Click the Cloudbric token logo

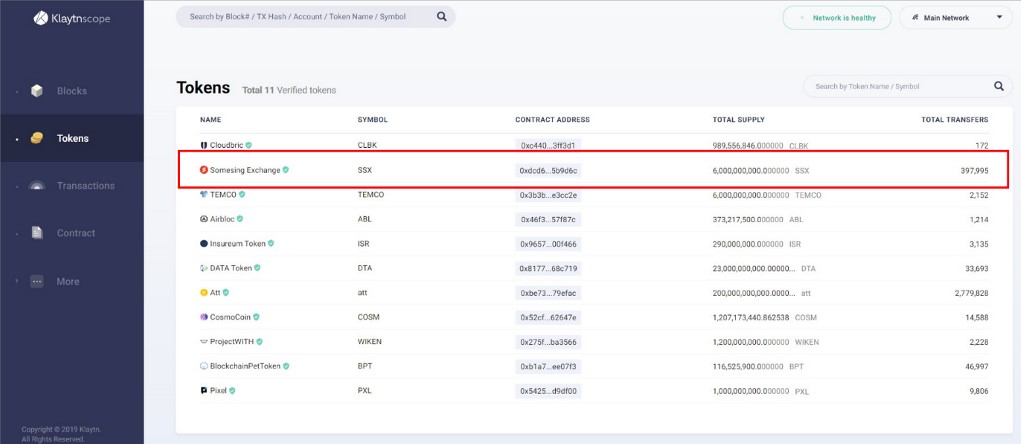click(204, 145)
